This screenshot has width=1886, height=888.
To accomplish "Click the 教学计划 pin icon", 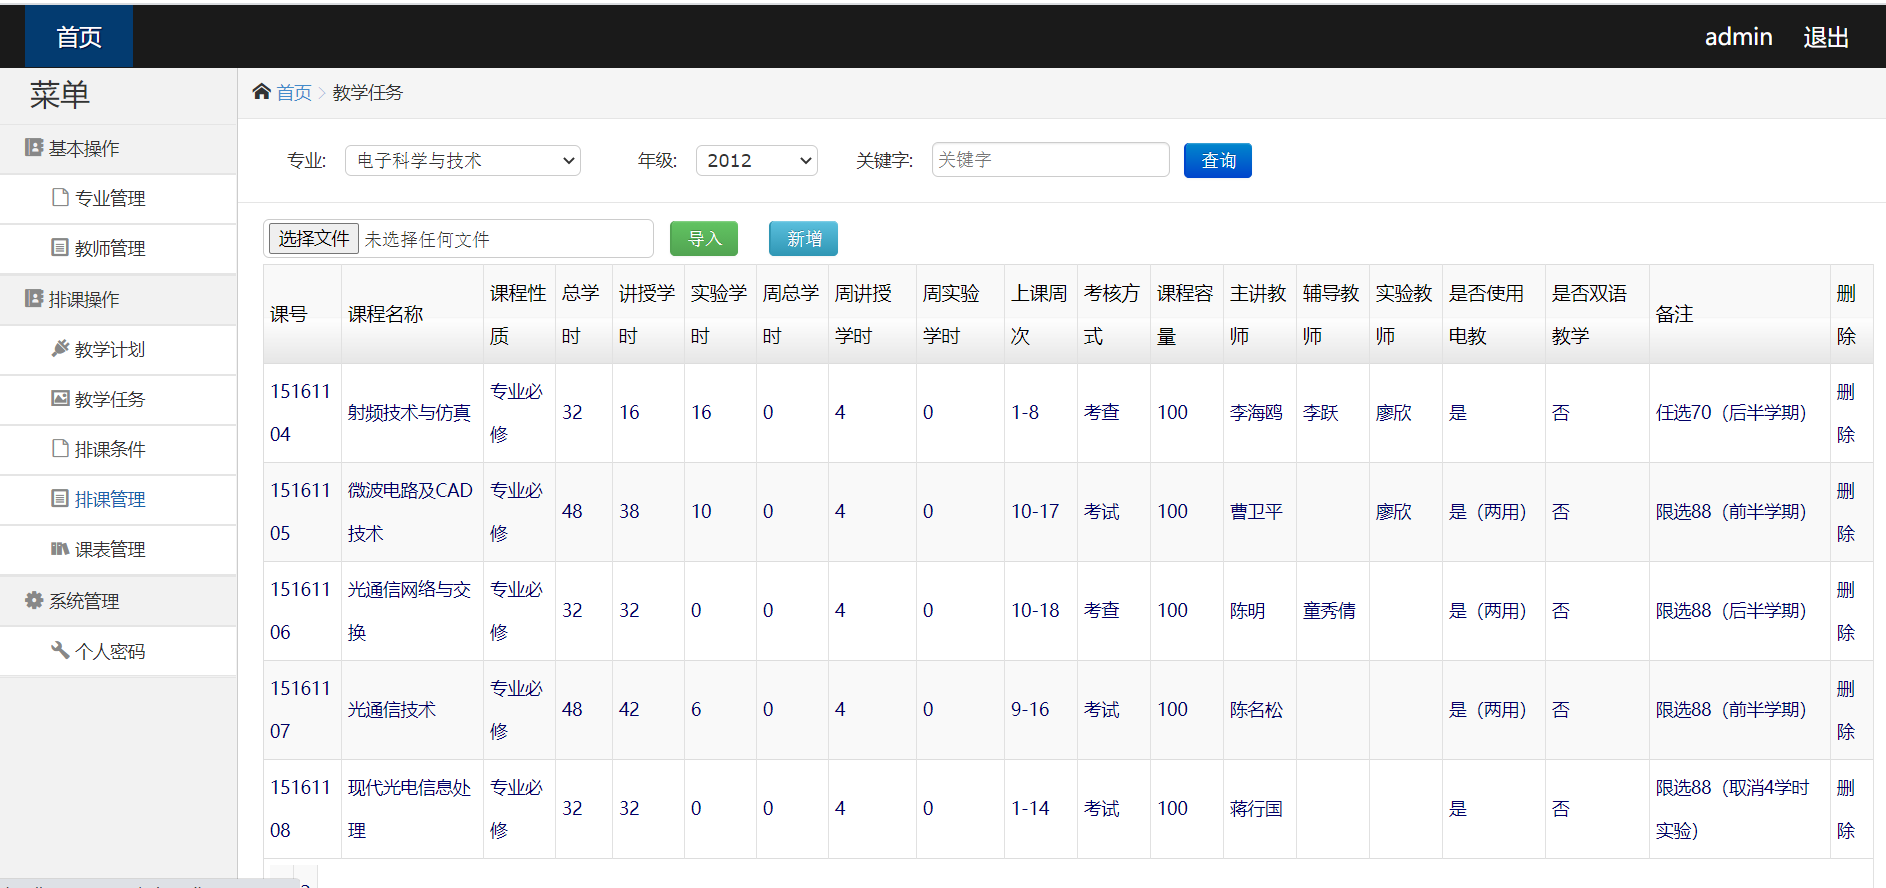I will [x=60, y=348].
